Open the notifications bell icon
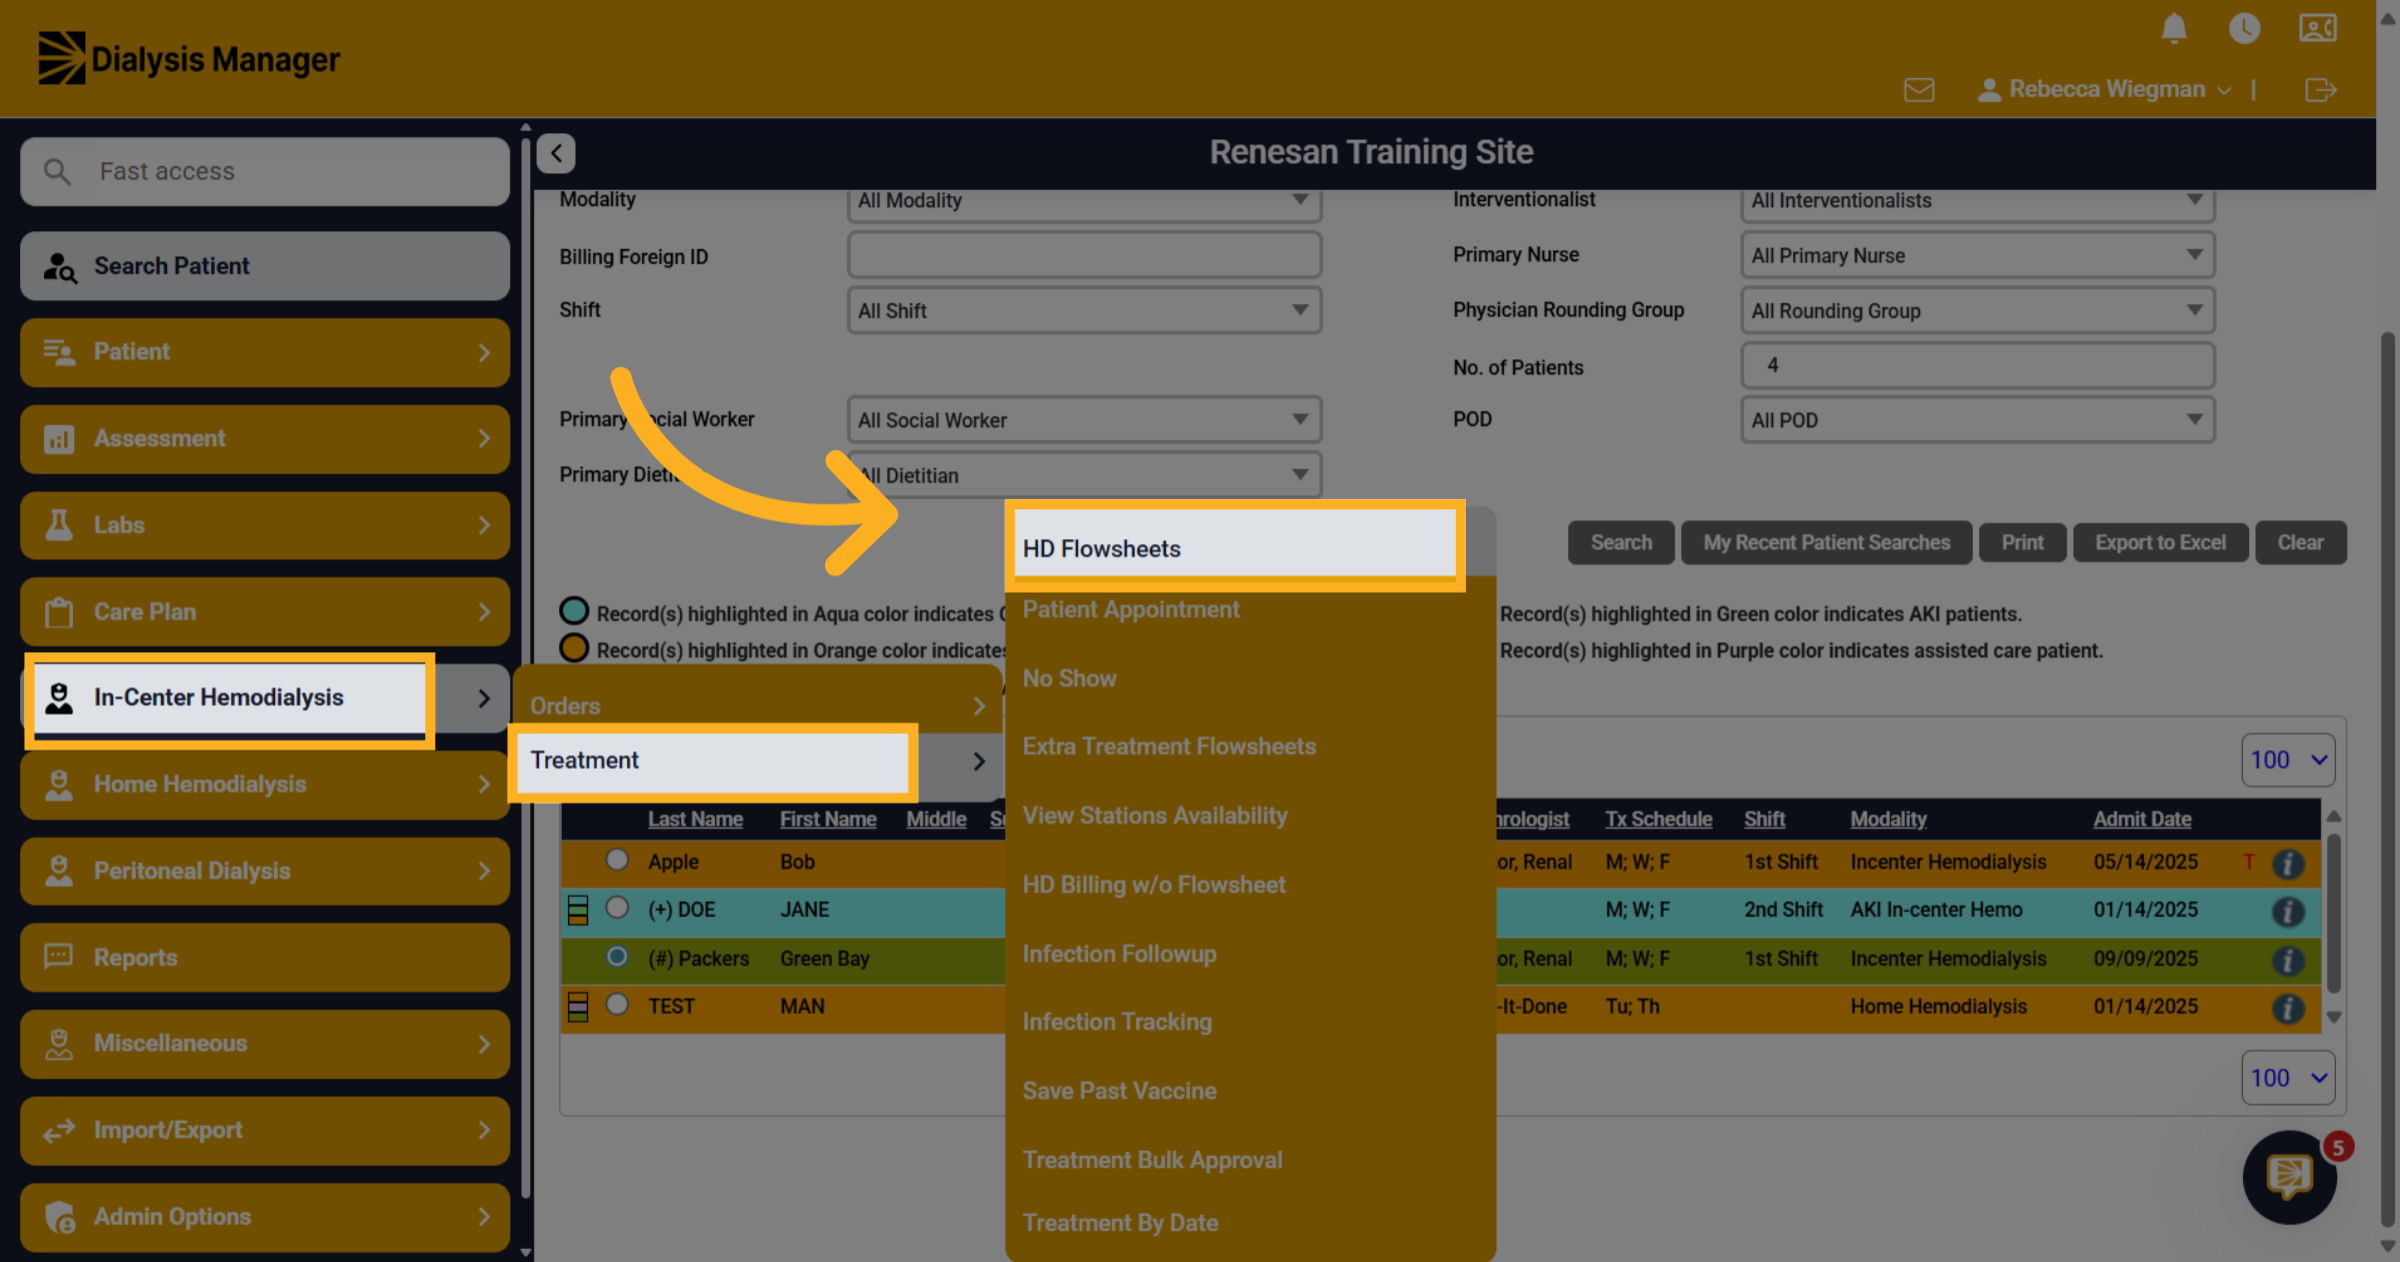Screen dimensions: 2400x1262 pos(2173,28)
